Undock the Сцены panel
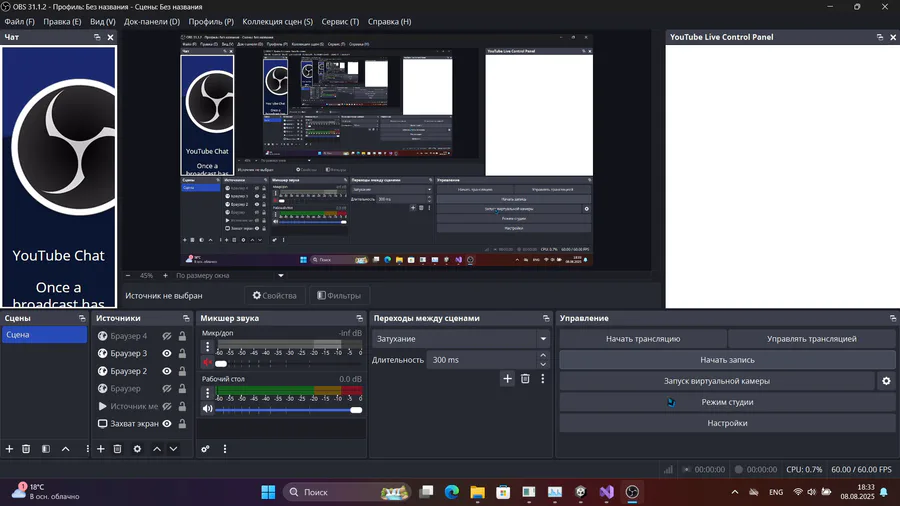Viewport: 900px width, 506px height. tap(82, 318)
